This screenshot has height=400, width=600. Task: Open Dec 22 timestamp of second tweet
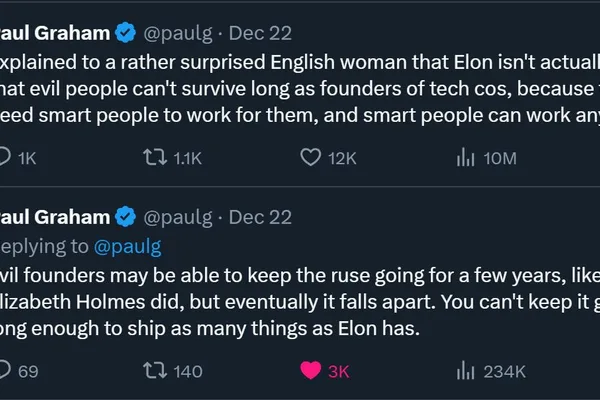[x=260, y=217]
